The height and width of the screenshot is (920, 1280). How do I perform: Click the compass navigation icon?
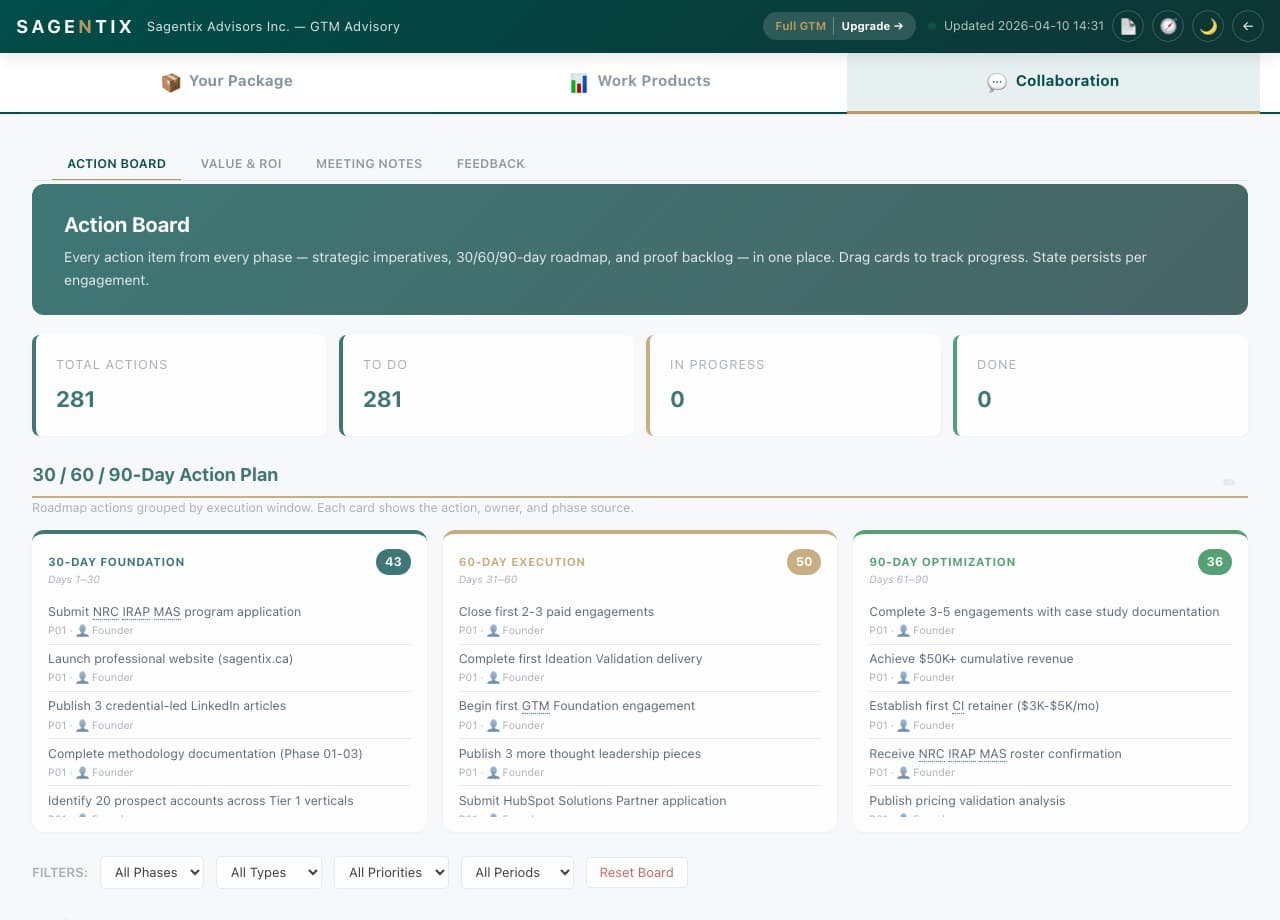pos(1168,26)
